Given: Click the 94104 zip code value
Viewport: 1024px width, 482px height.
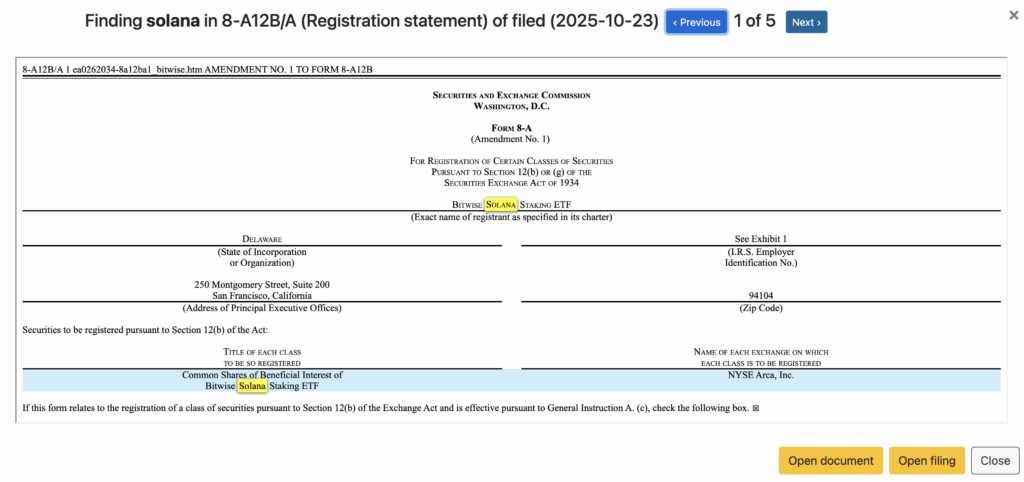Looking at the screenshot, I should tap(760, 296).
